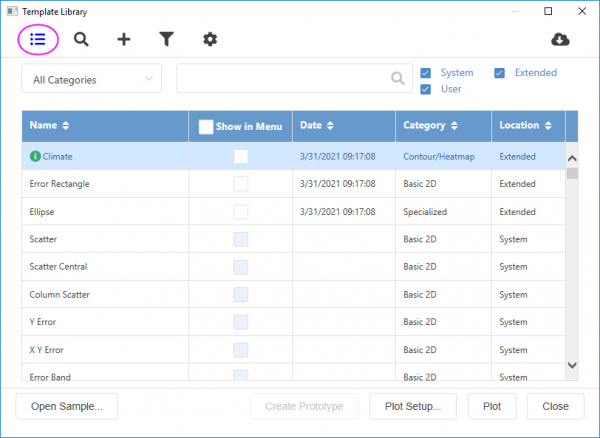Toggle the filter funnel icon
The height and width of the screenshot is (438, 600).
click(x=167, y=40)
